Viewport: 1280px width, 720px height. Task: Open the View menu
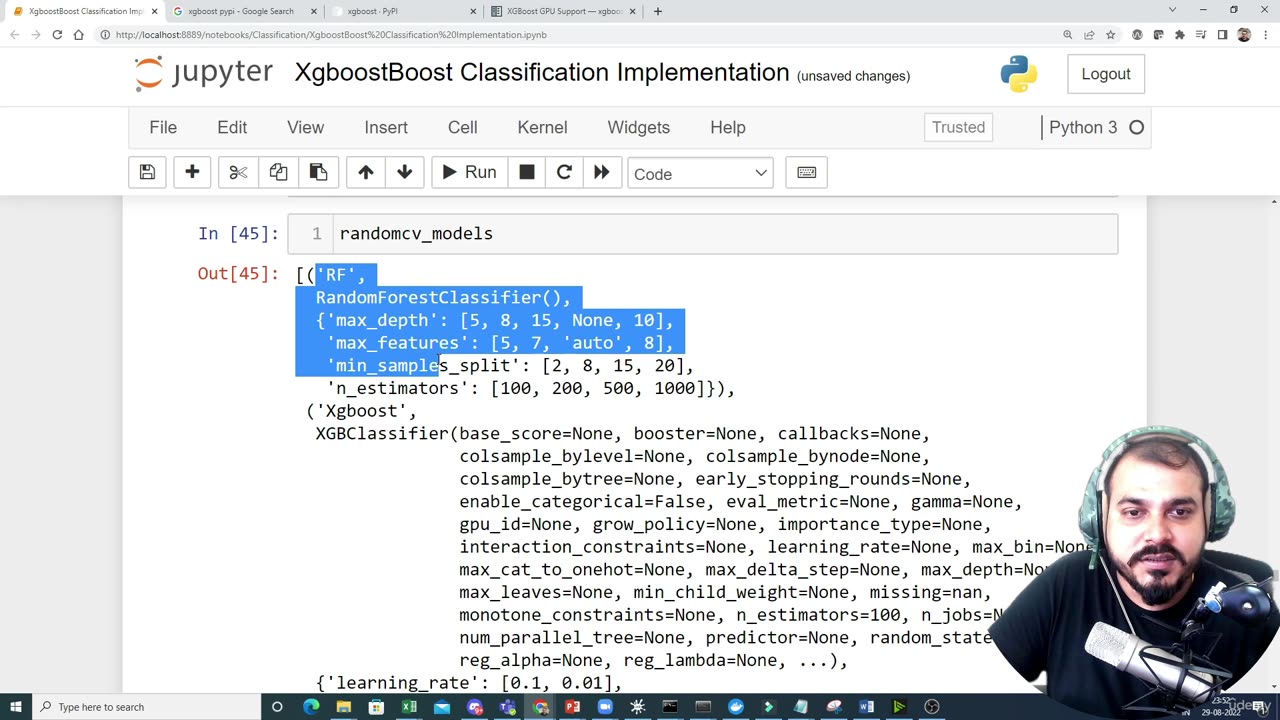click(x=306, y=127)
